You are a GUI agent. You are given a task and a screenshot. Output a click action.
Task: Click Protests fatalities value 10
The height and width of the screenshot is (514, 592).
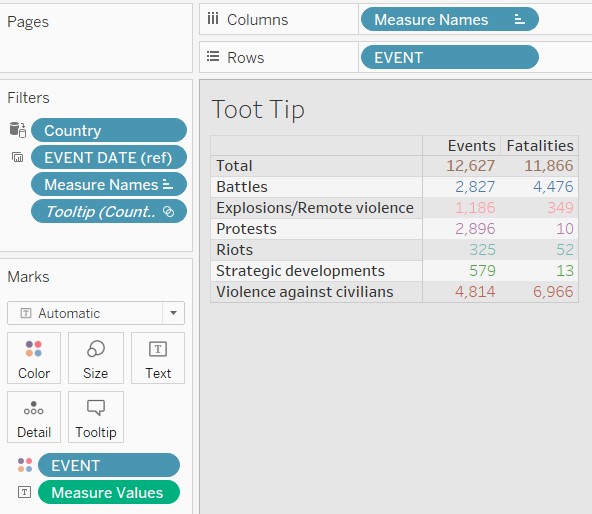(565, 229)
